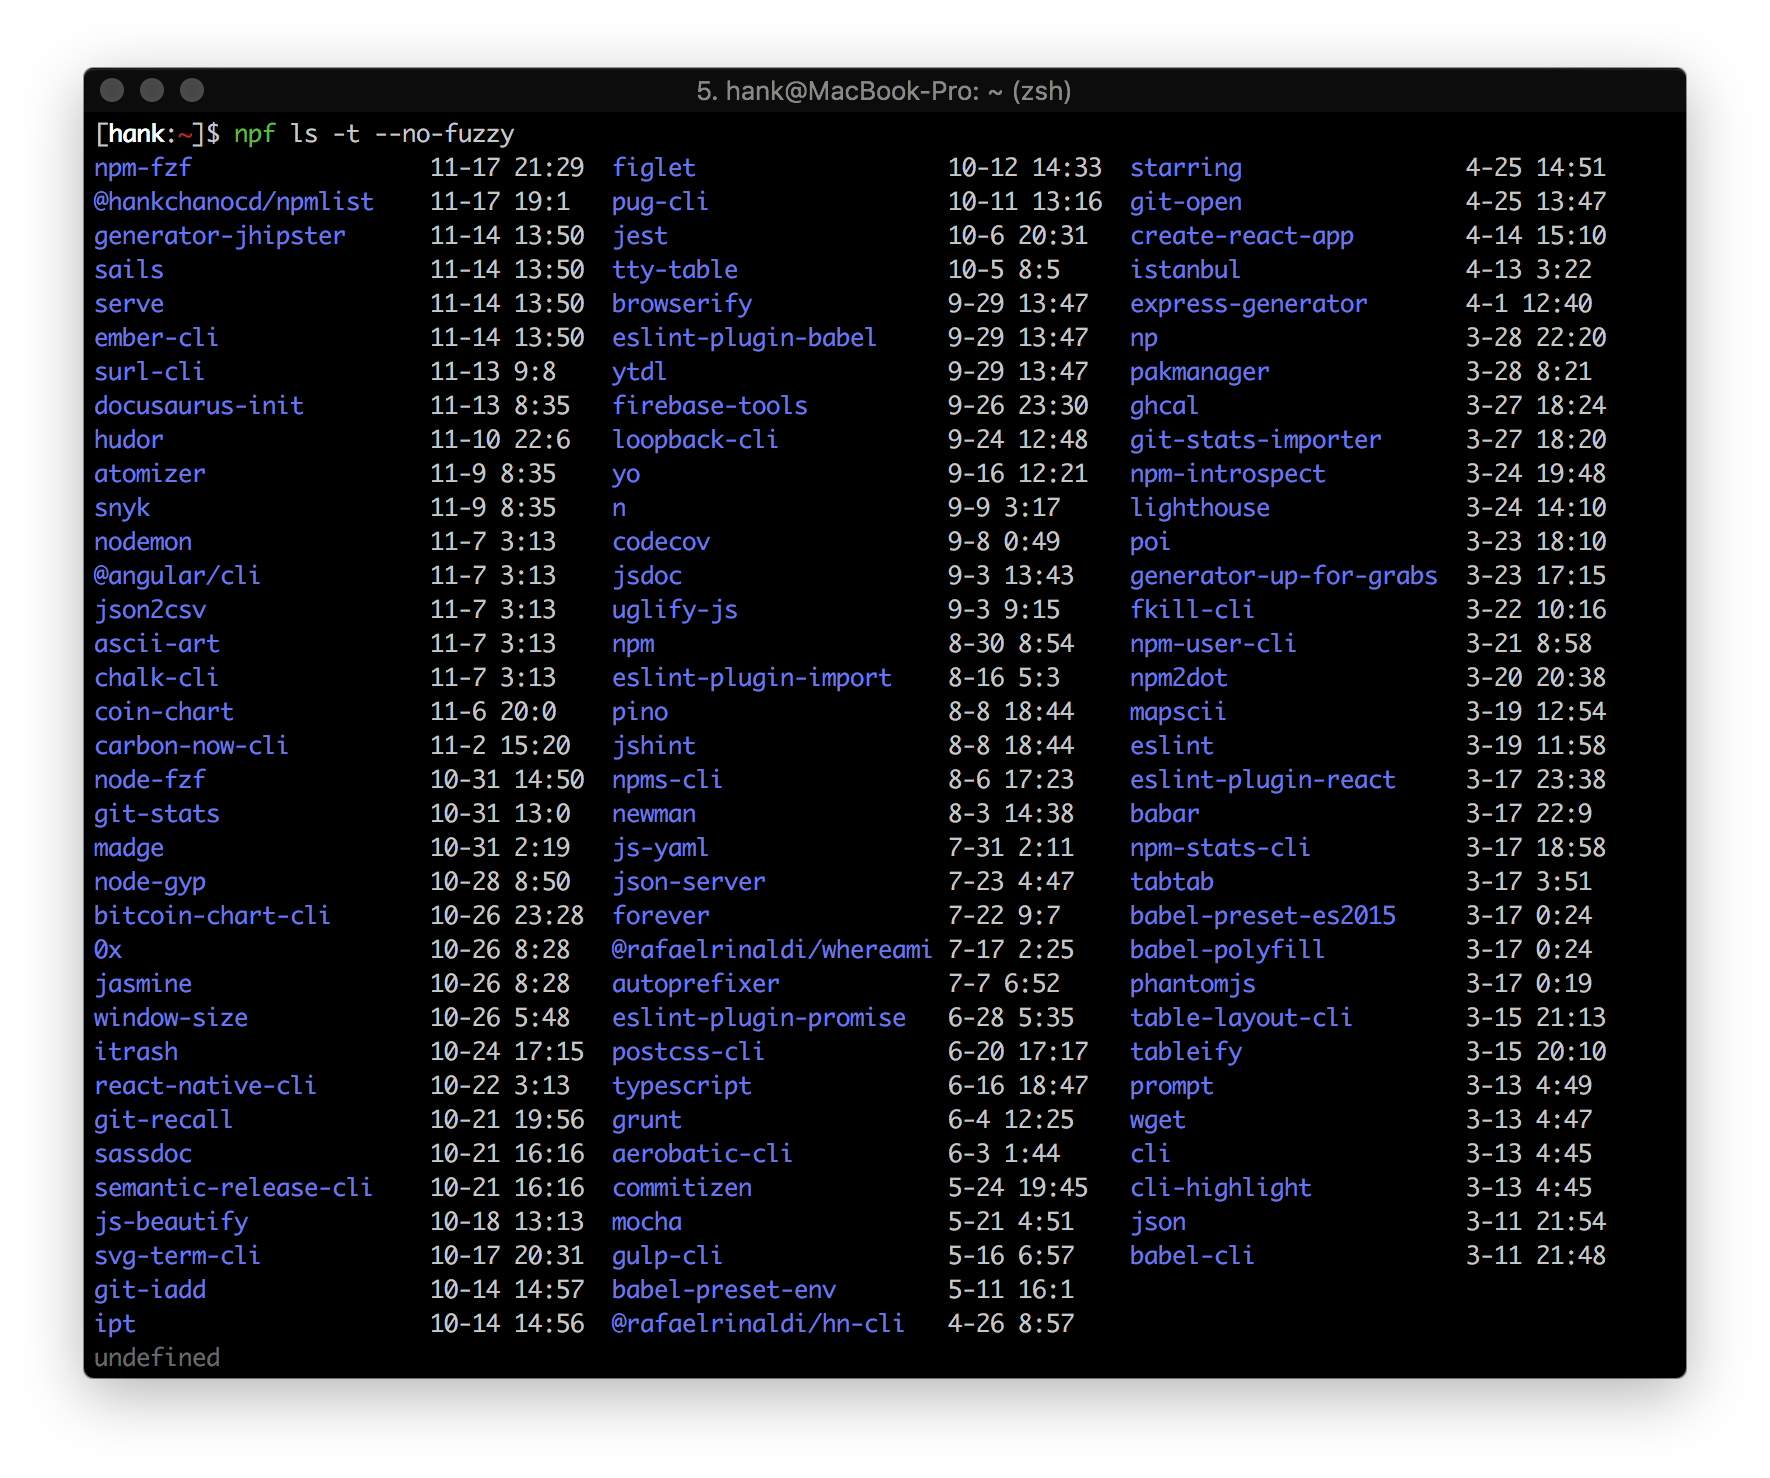Click '@rafaelrinaldi/whereami' entry
The height and width of the screenshot is (1478, 1770).
pos(772,950)
